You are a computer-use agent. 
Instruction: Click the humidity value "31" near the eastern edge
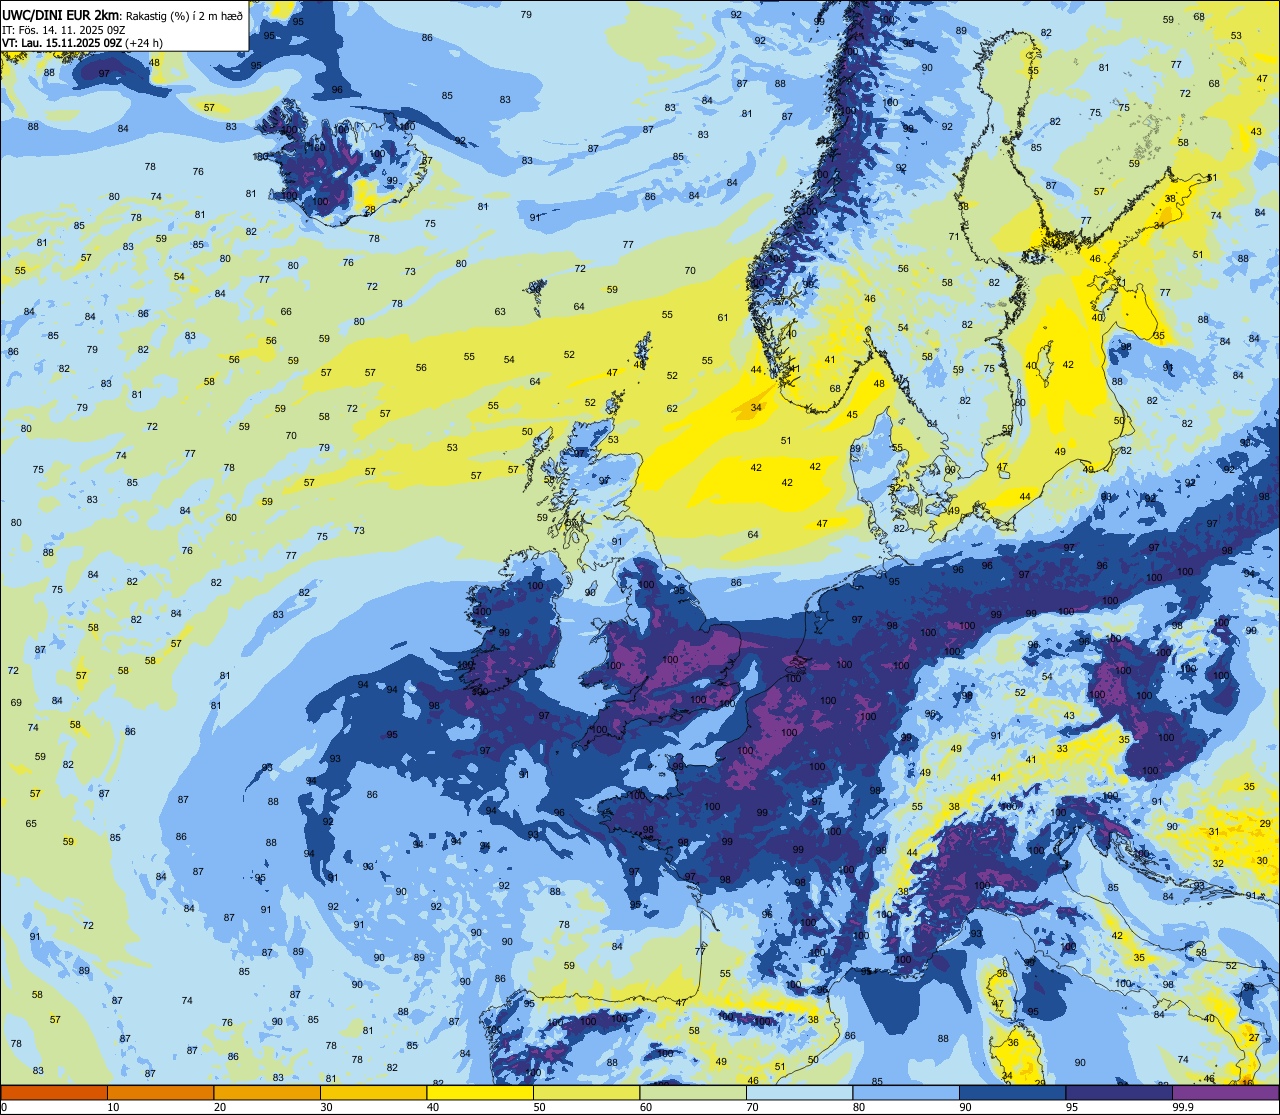pos(1214,832)
